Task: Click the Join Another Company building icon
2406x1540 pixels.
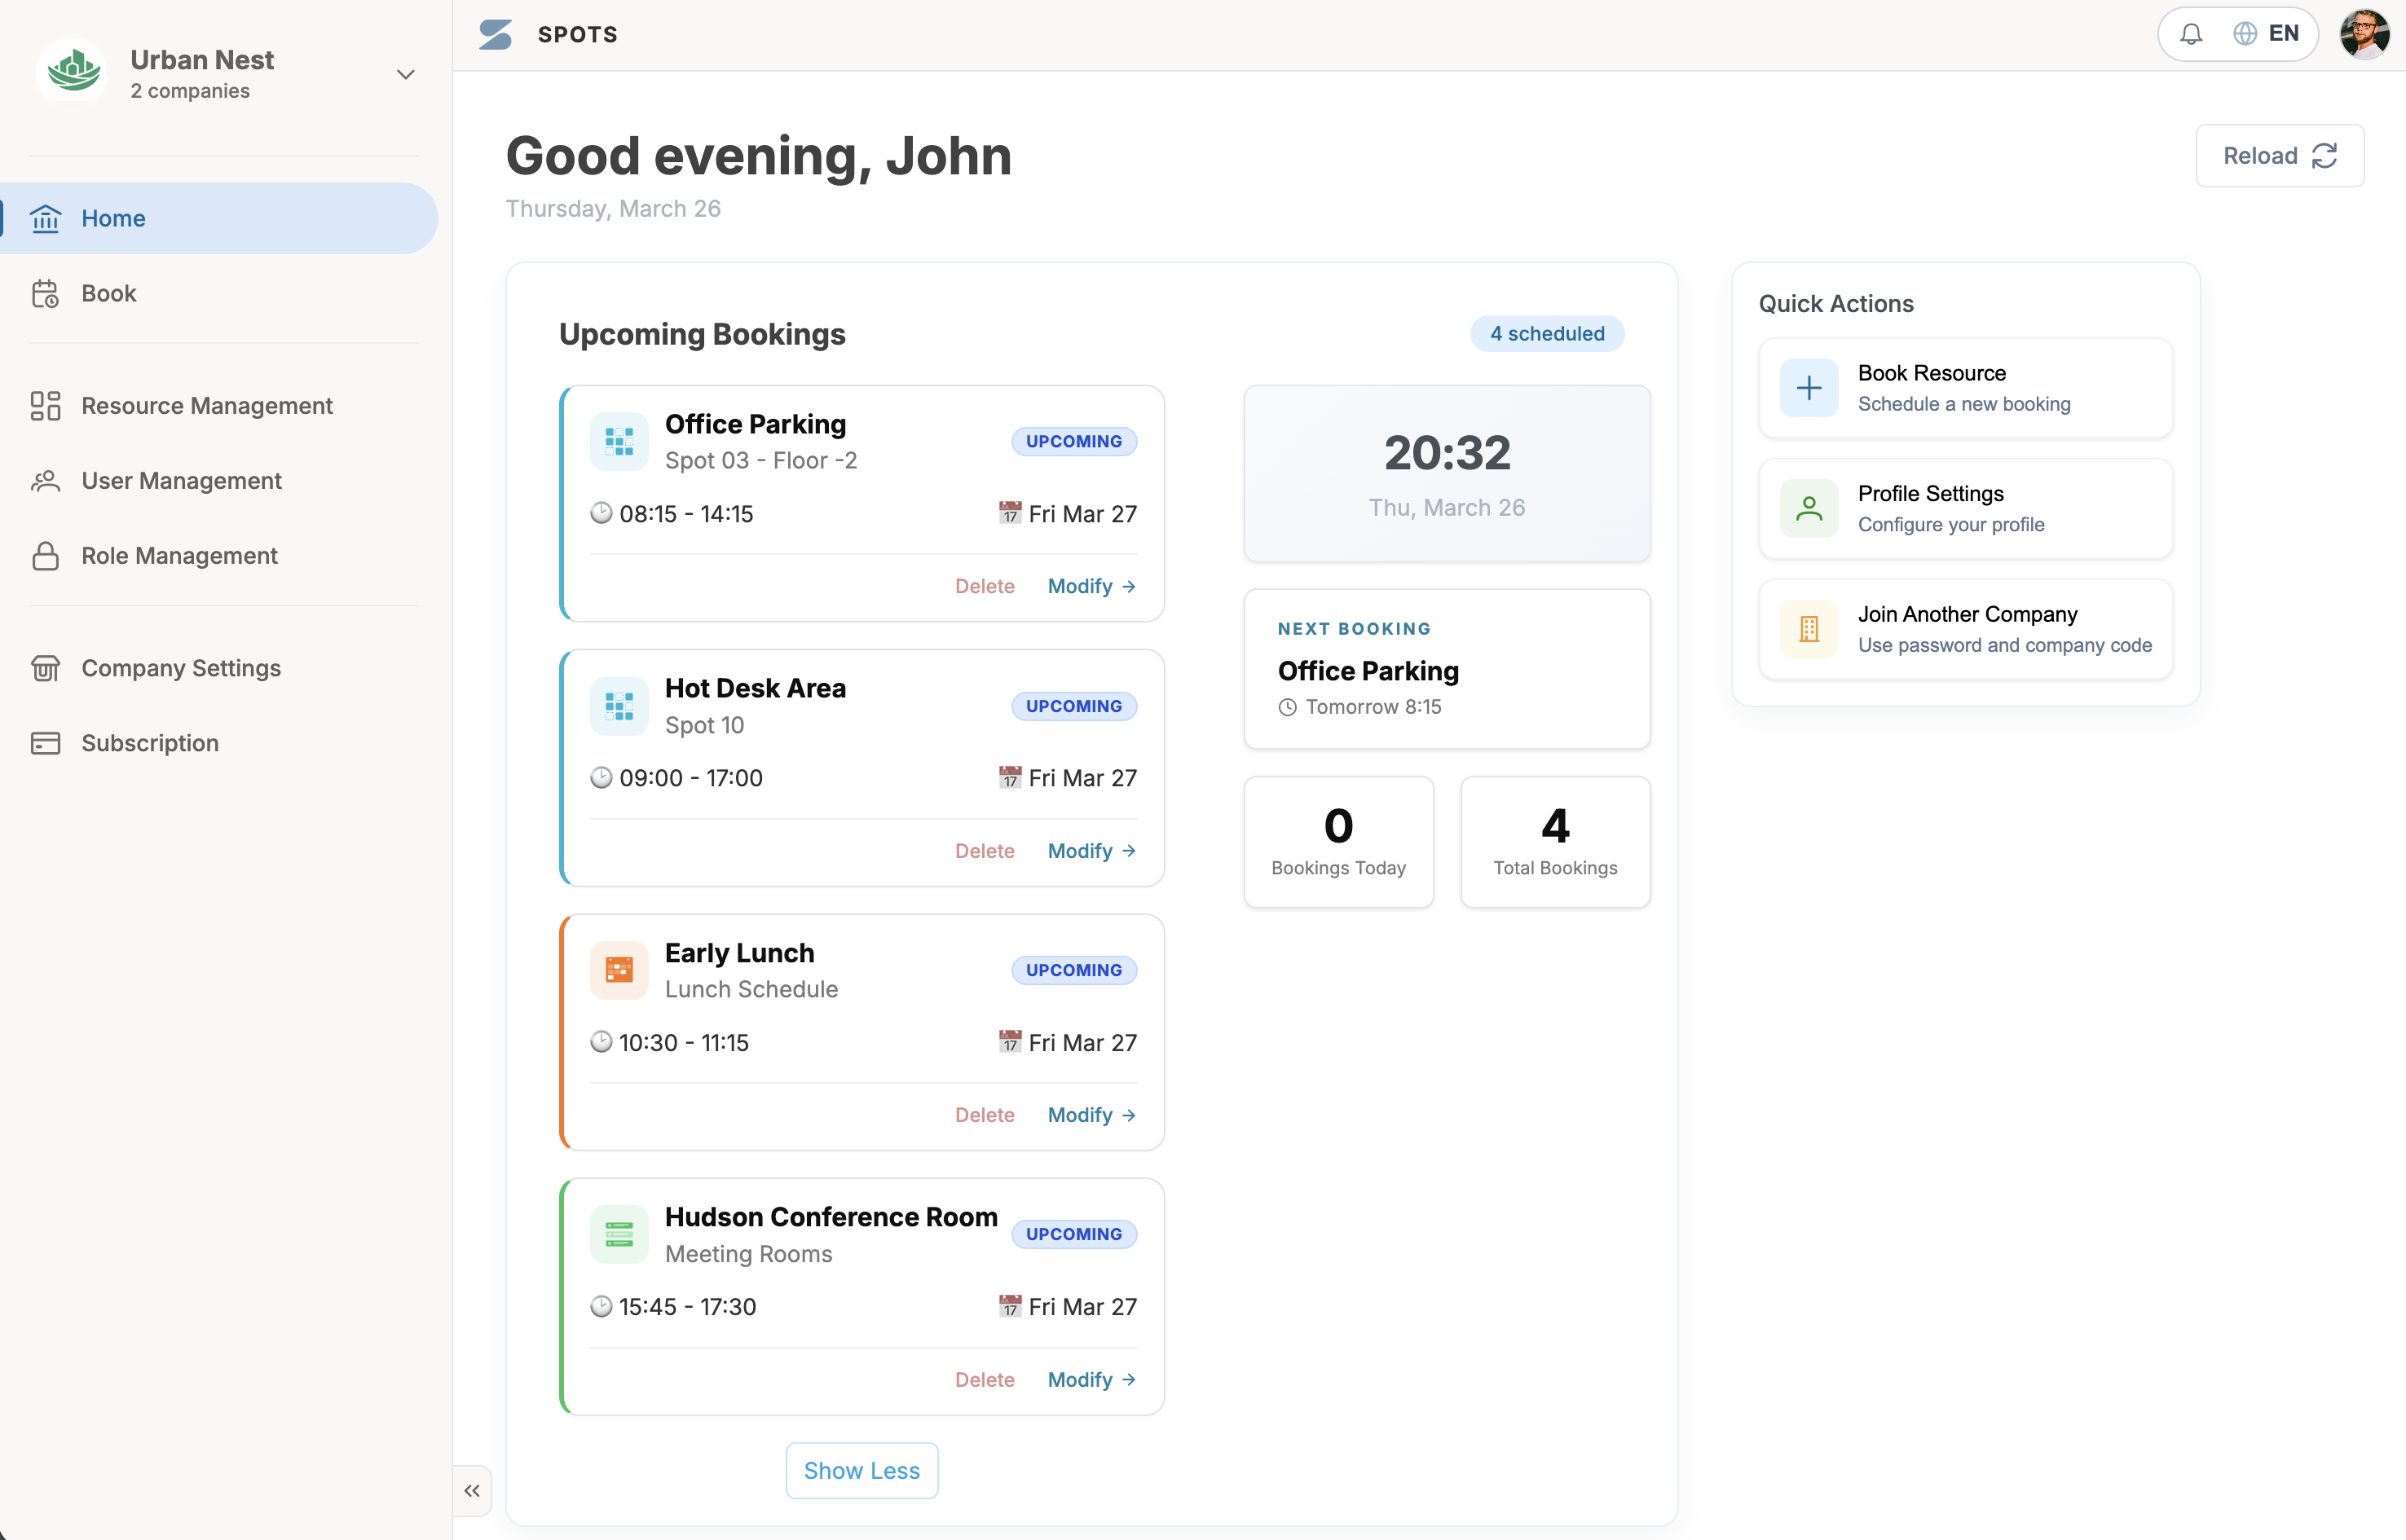Action: pos(1808,629)
